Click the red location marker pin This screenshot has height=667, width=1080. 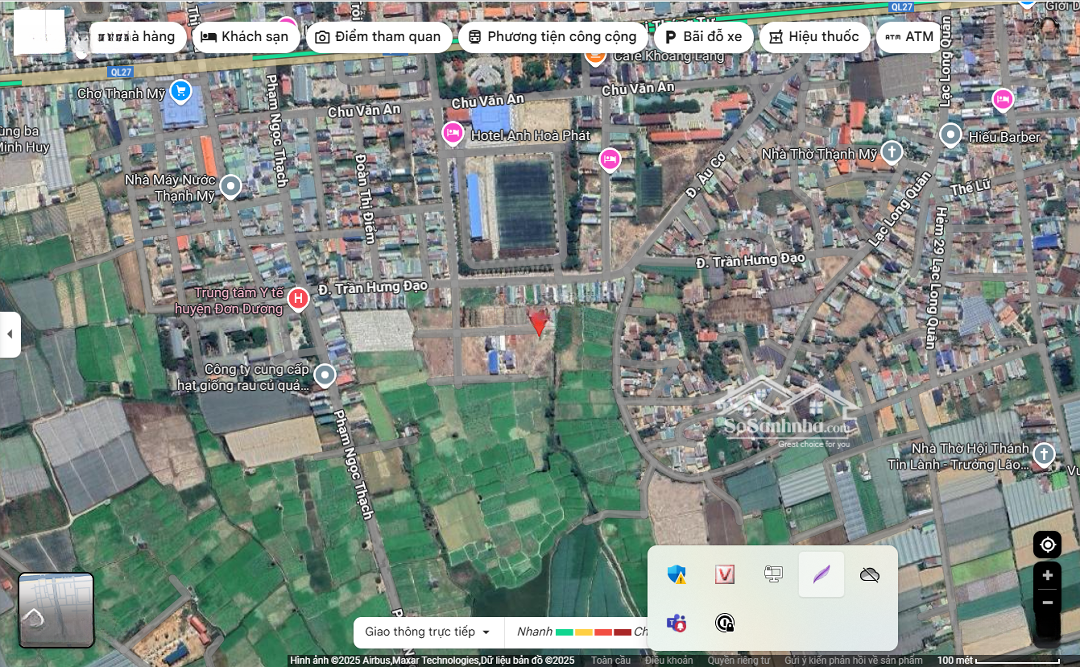click(x=538, y=322)
